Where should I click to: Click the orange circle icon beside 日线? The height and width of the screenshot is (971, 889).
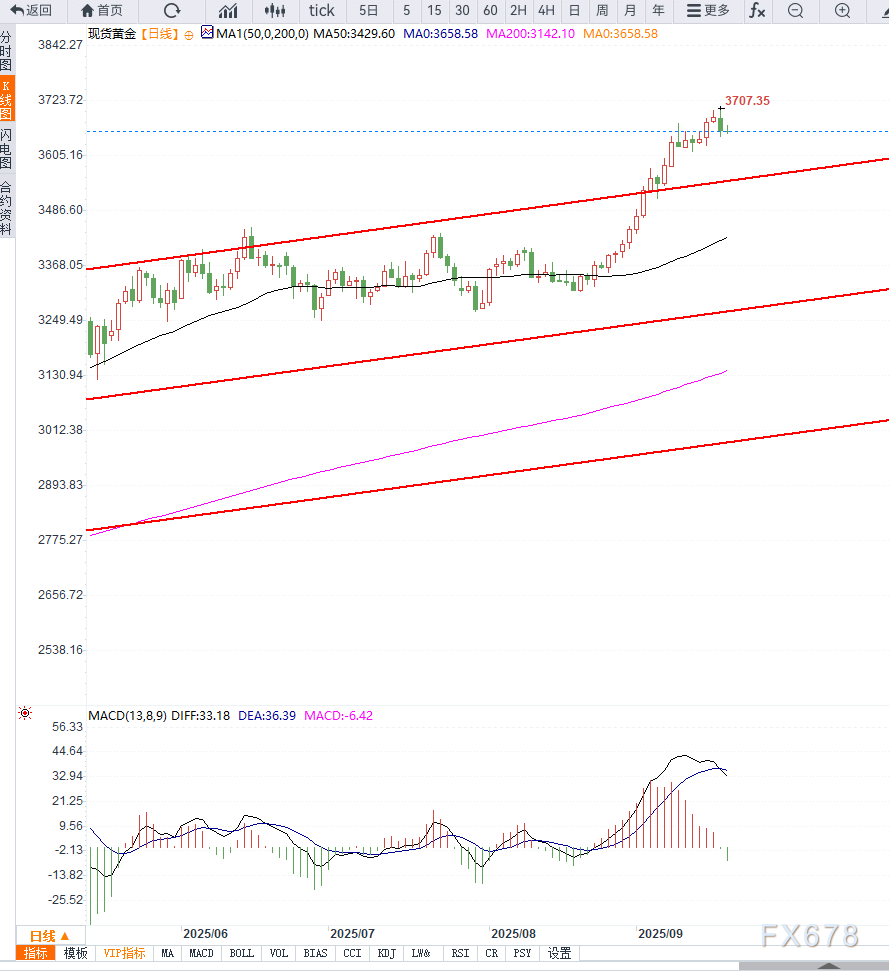pos(189,34)
